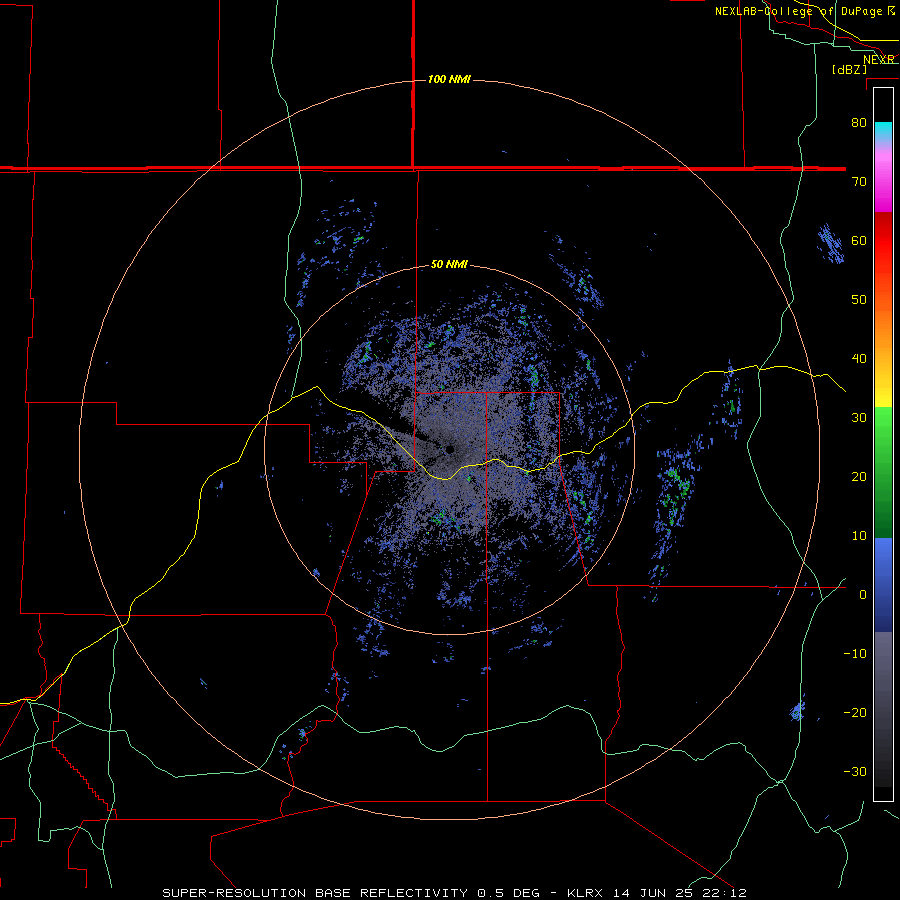Click the cyan top of the color bar
Viewport: 900px width, 900px height.
point(883,129)
